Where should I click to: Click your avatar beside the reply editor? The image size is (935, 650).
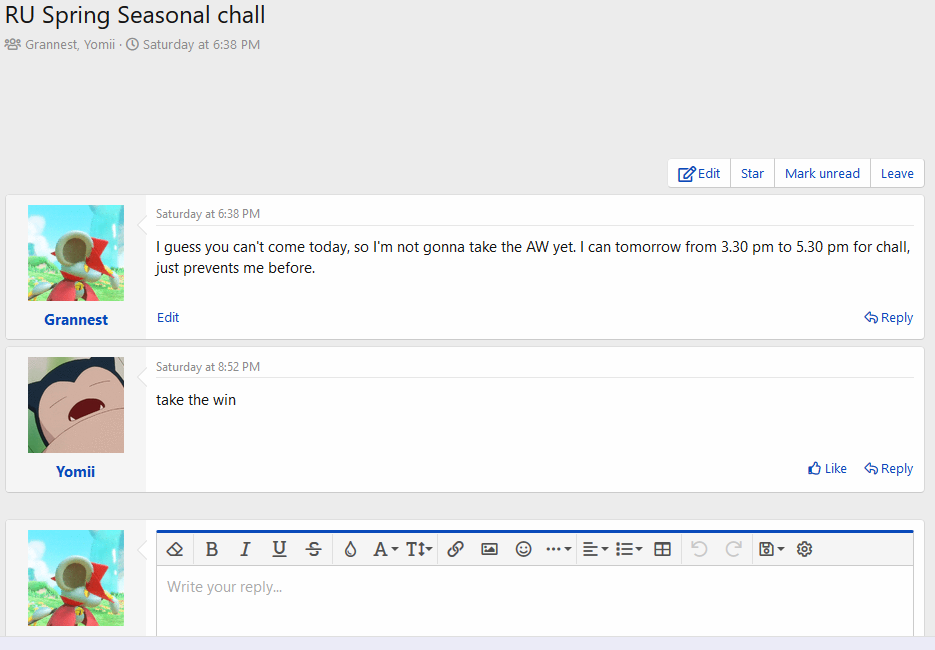[76, 578]
